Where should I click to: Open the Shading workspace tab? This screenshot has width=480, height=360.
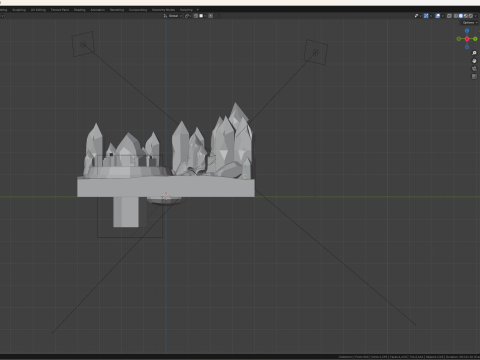coord(80,10)
